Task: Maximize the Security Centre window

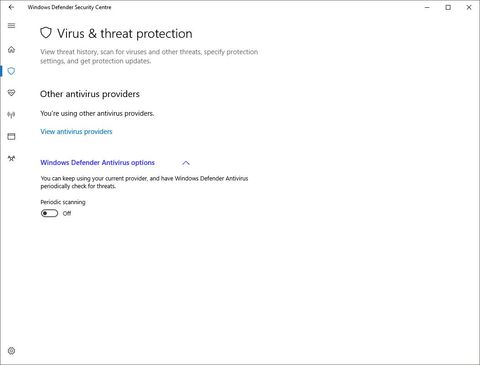Action: pyautogui.click(x=448, y=7)
